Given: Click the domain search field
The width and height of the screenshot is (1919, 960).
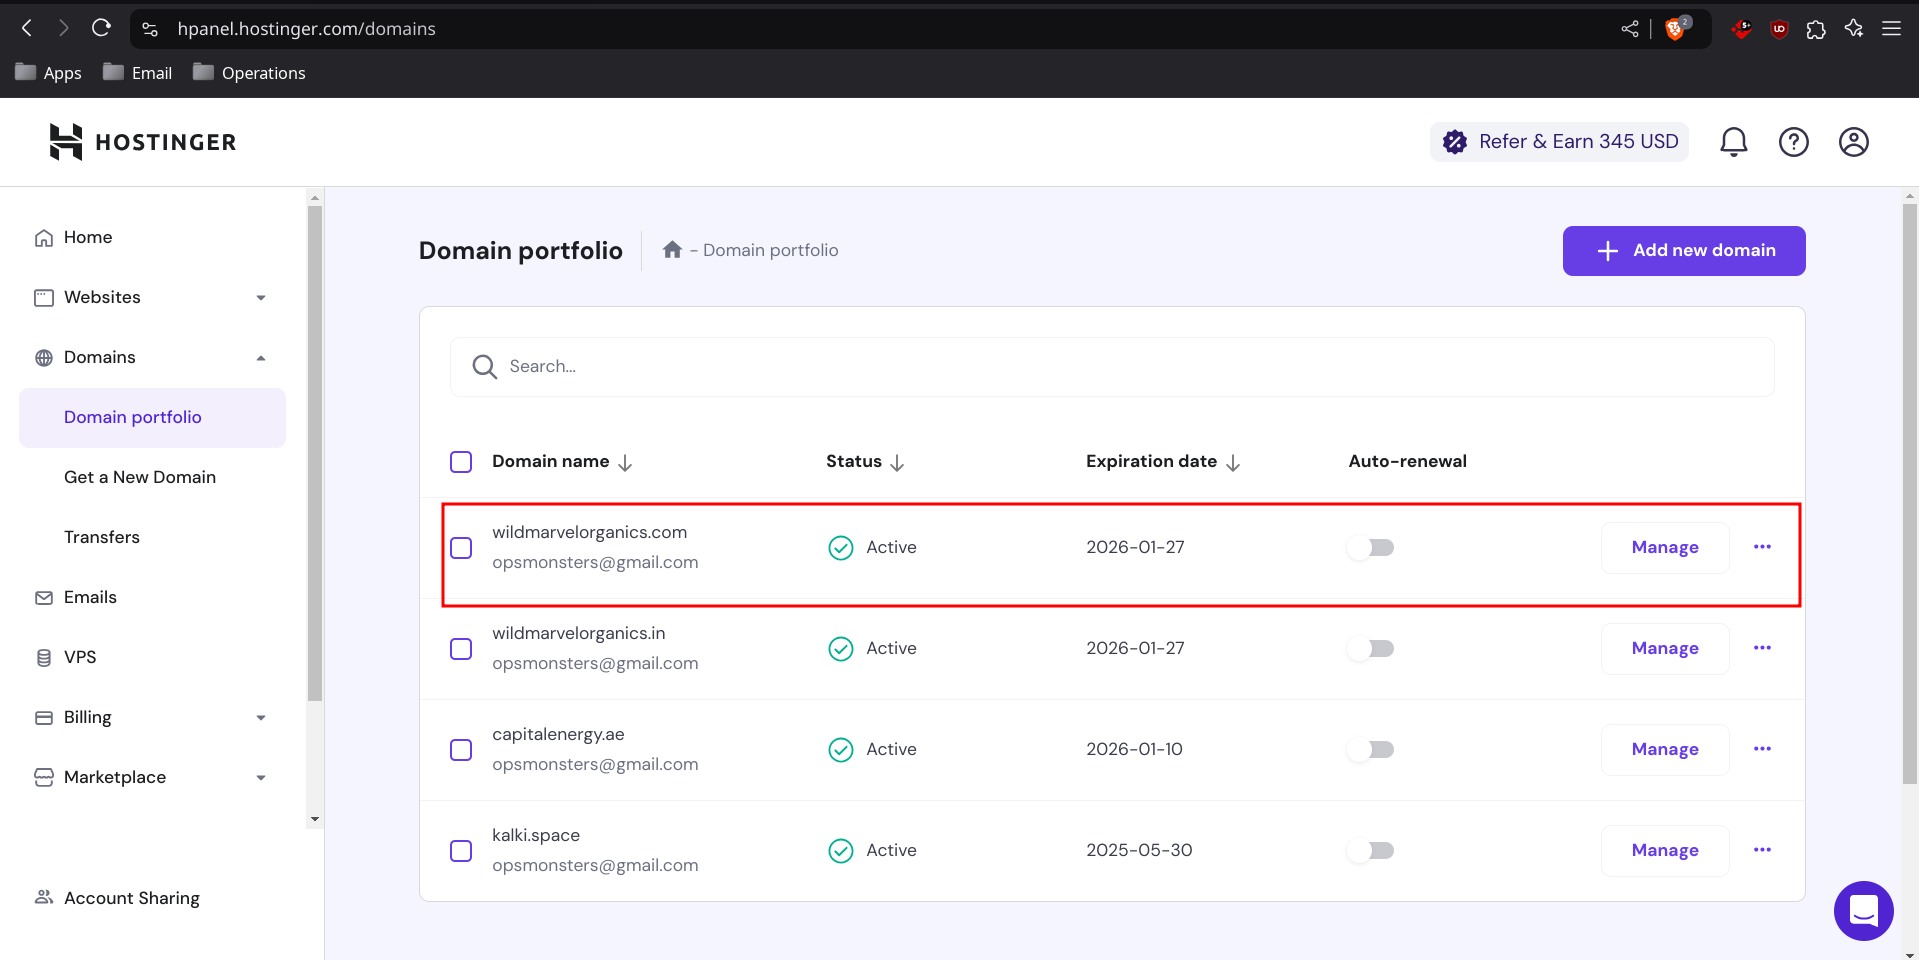Looking at the screenshot, I should (1110, 367).
